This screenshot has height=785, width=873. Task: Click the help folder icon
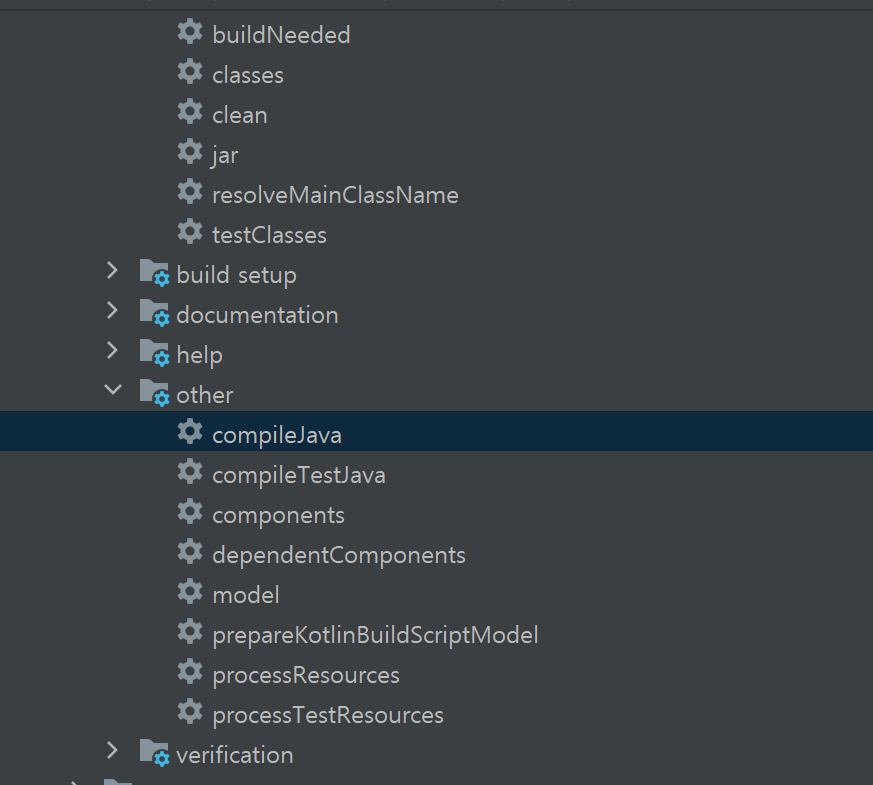point(154,353)
